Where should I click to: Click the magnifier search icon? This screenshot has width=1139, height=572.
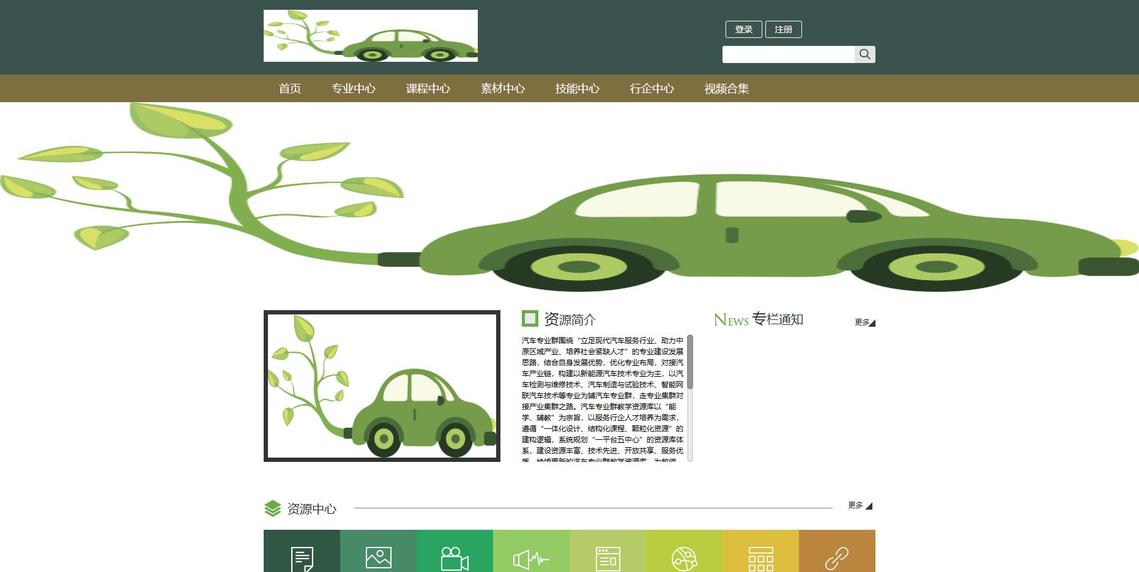pyautogui.click(x=865, y=54)
